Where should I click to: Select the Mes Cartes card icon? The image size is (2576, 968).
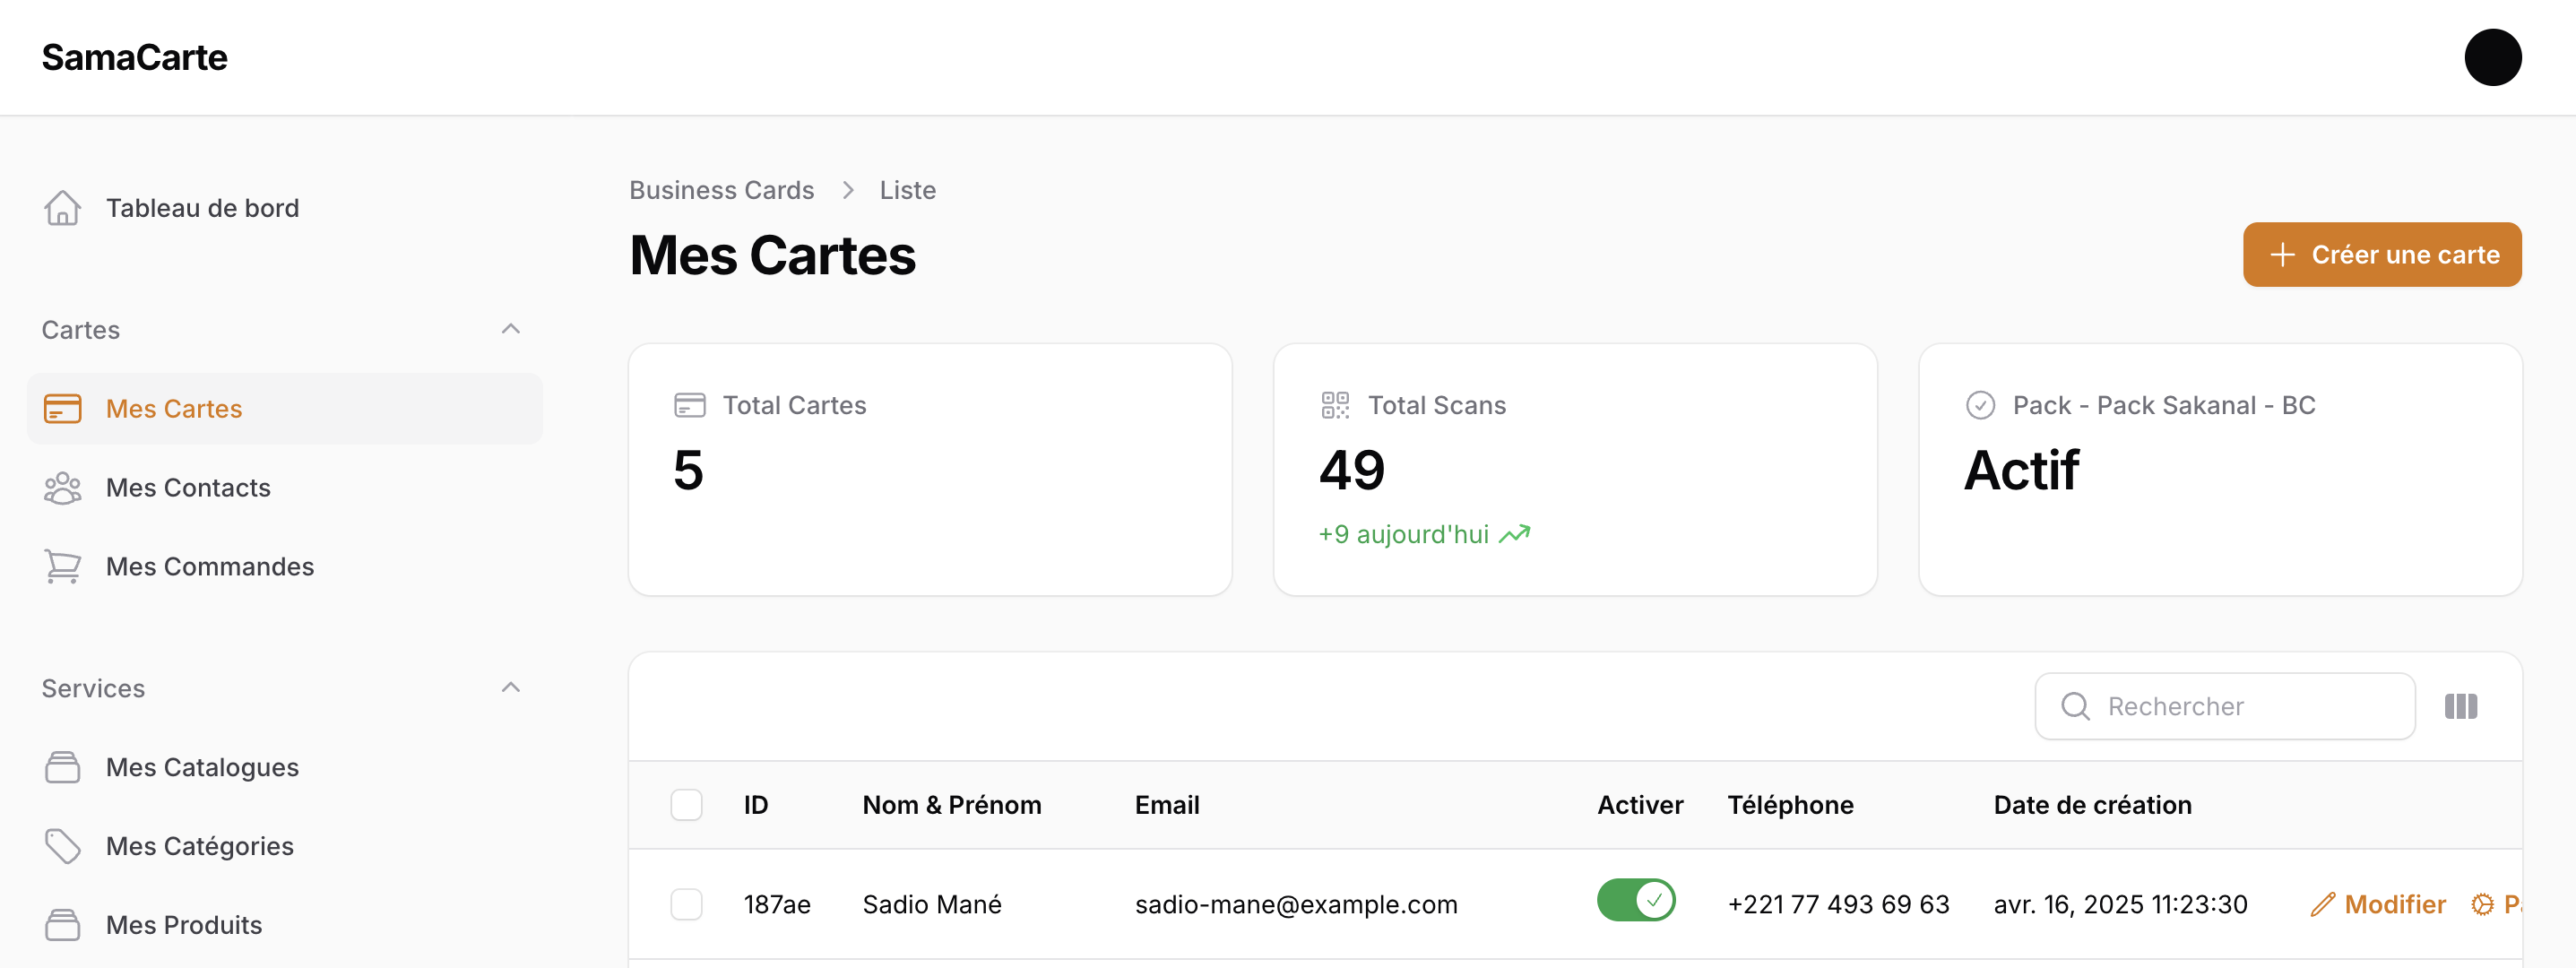63,408
